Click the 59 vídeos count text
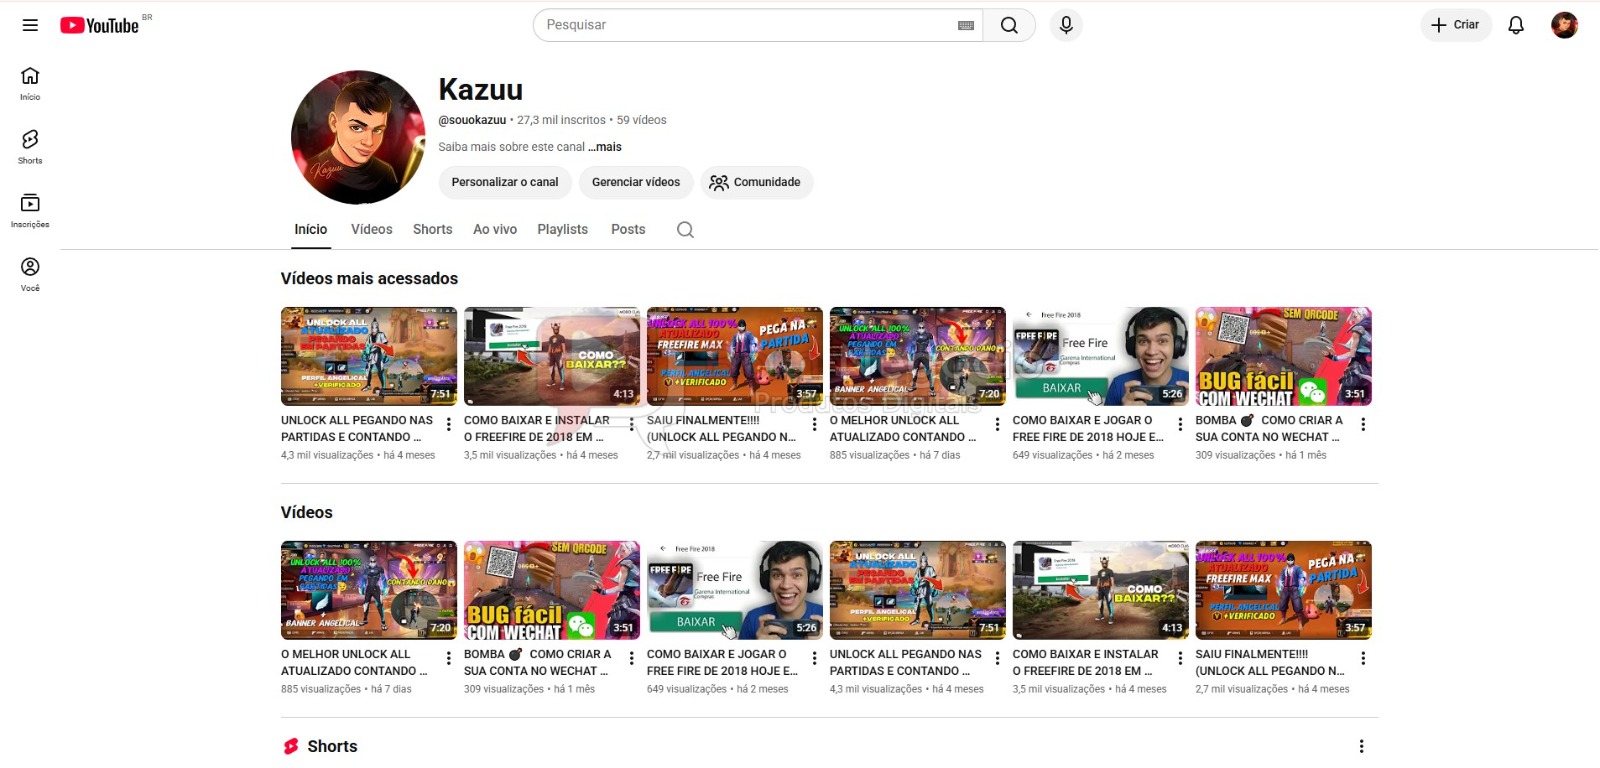Image resolution: width=1600 pixels, height=768 pixels. click(642, 120)
